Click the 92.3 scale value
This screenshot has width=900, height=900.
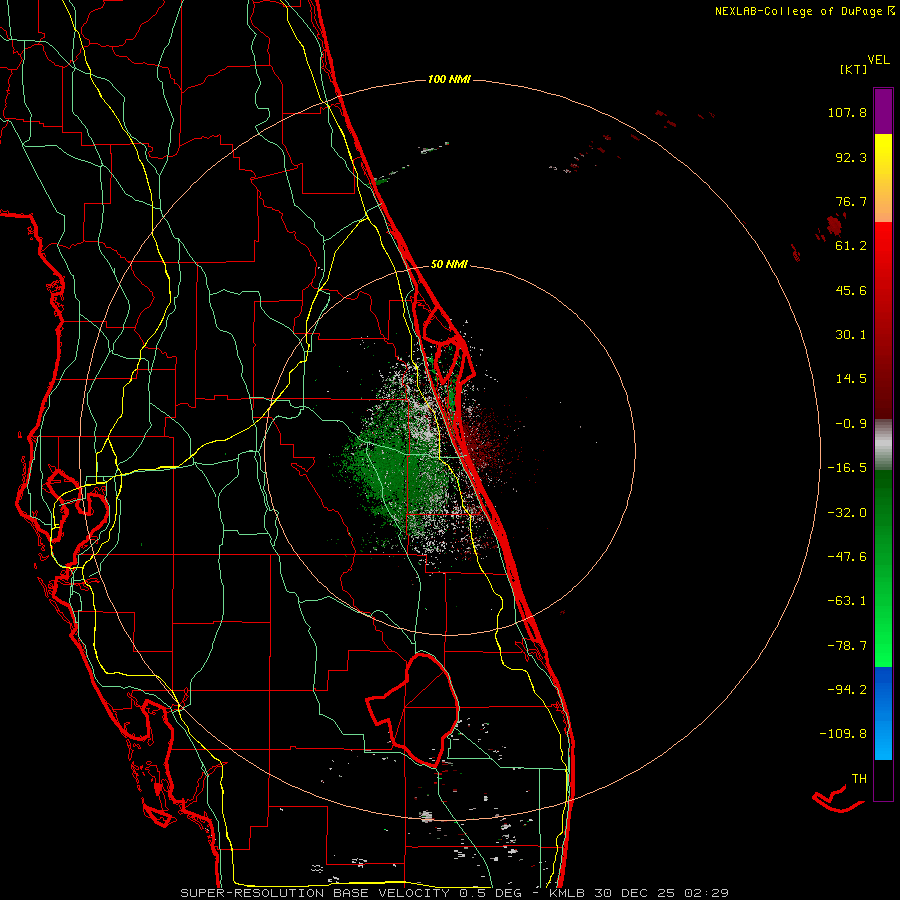[x=851, y=157]
